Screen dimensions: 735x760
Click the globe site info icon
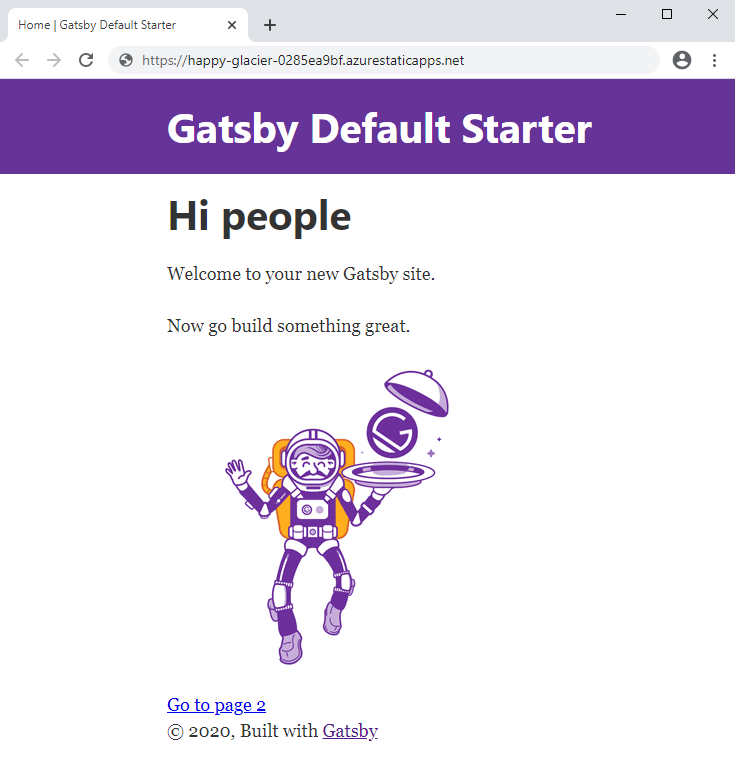pos(126,60)
